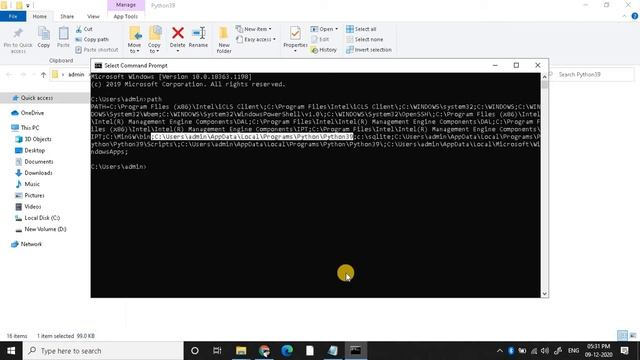
Task: Open Microsoft Edge from the taskbar
Action: pos(287,351)
